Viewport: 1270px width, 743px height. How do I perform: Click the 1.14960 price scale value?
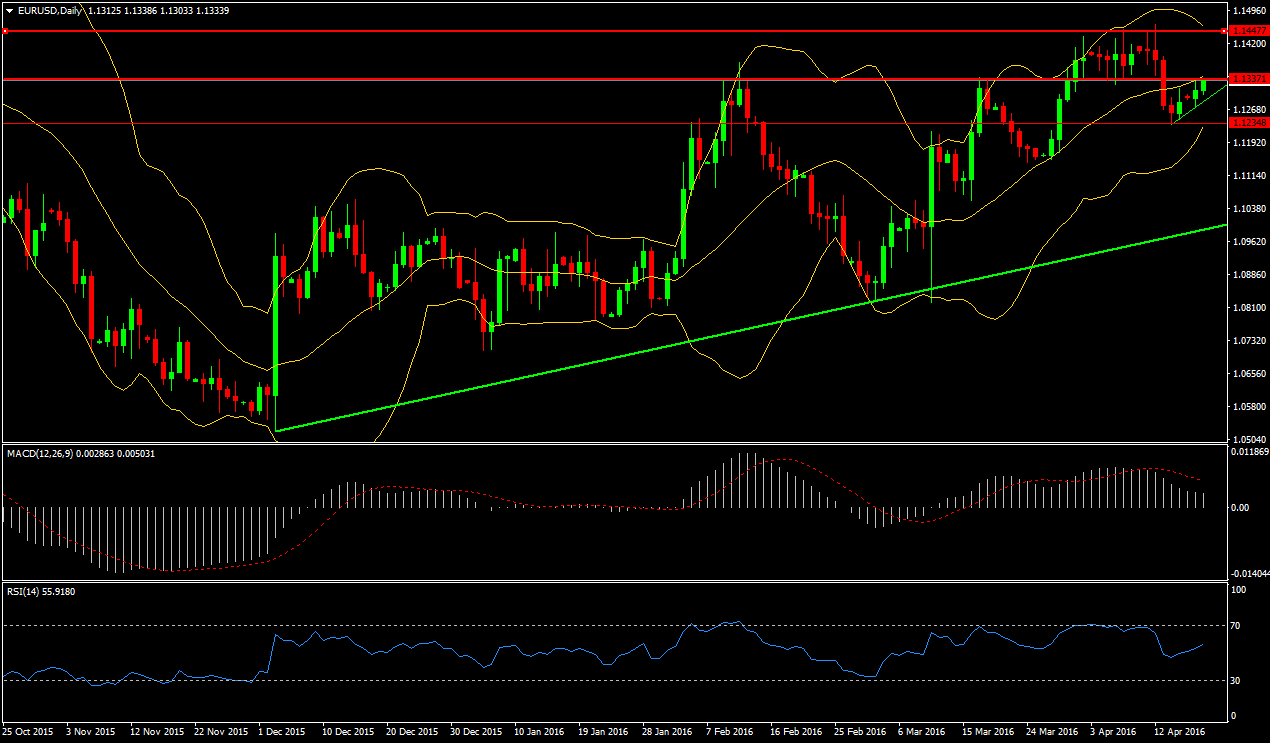(x=1248, y=12)
